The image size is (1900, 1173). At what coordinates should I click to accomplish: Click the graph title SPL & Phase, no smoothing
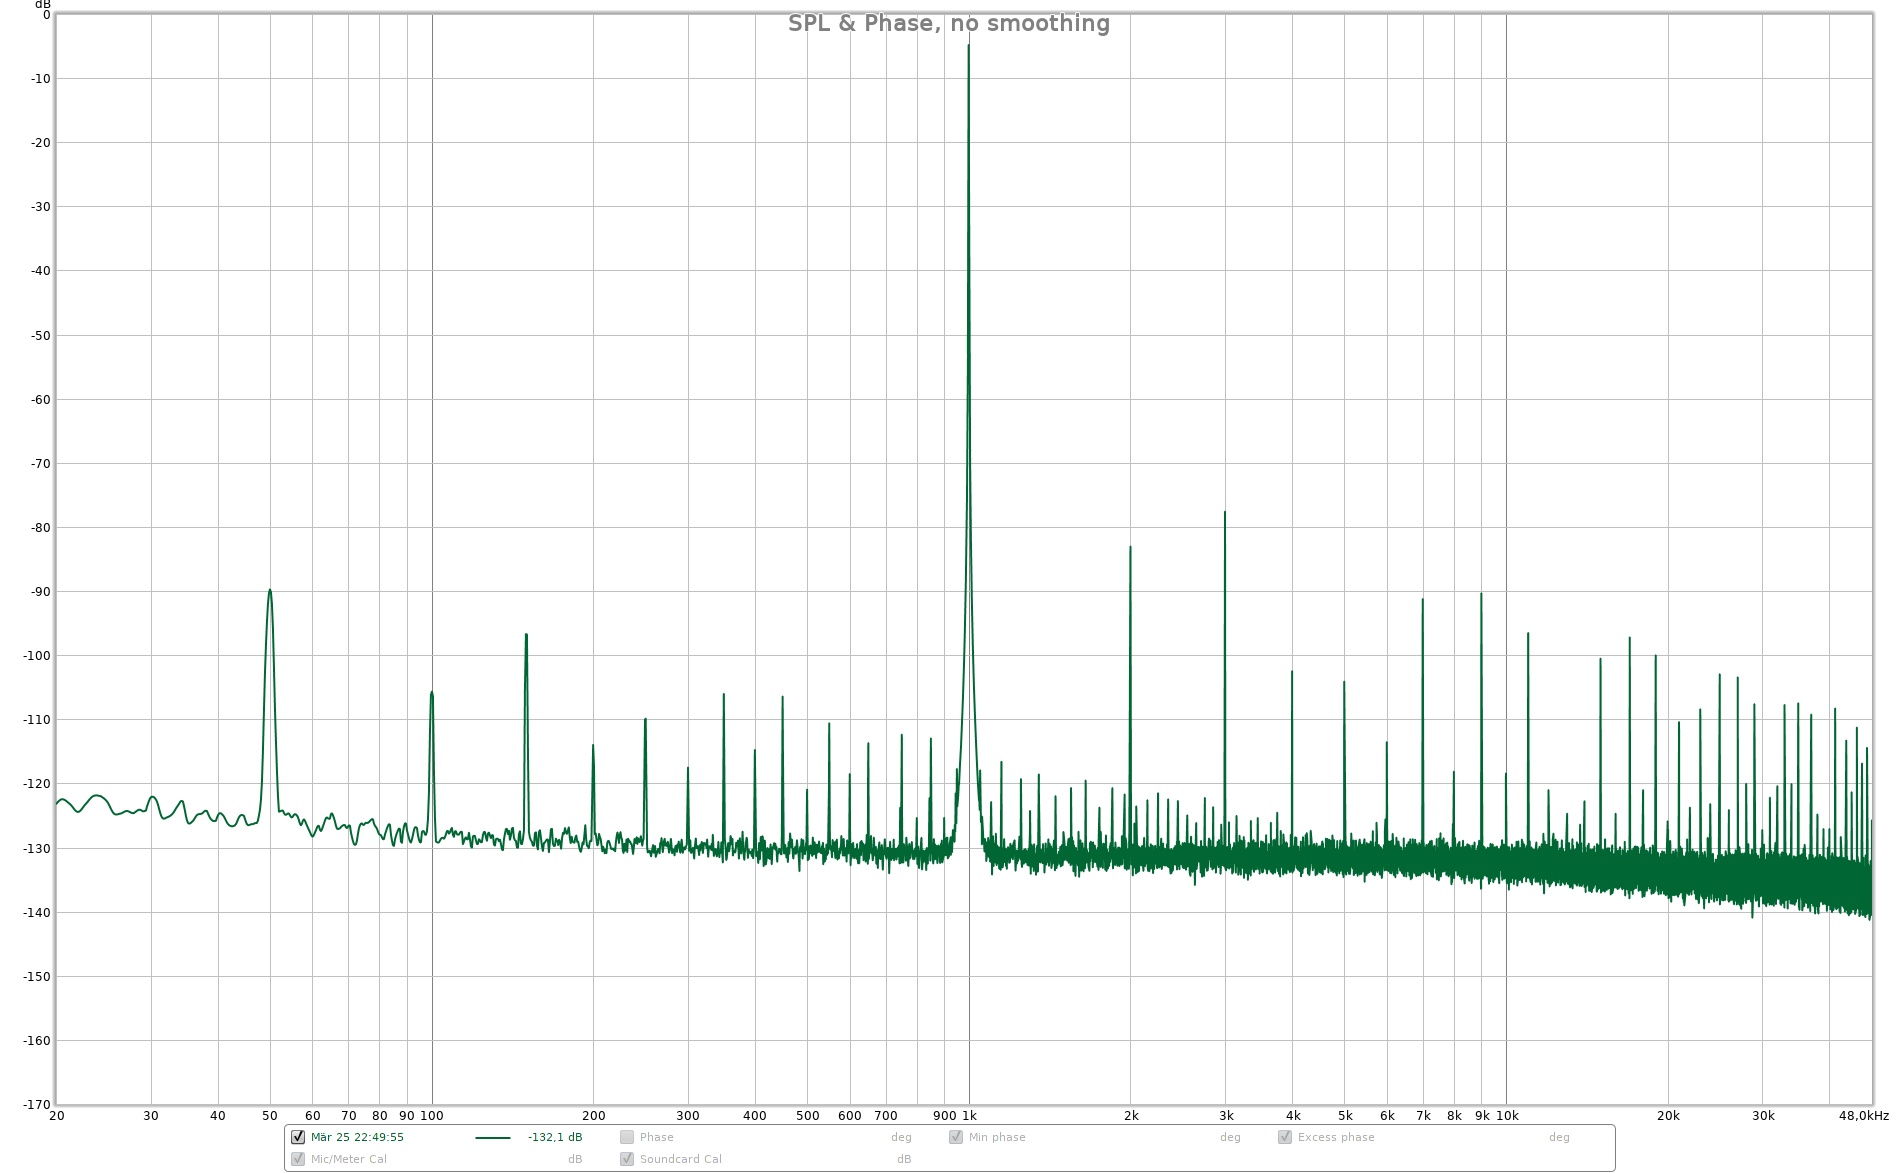tap(949, 23)
